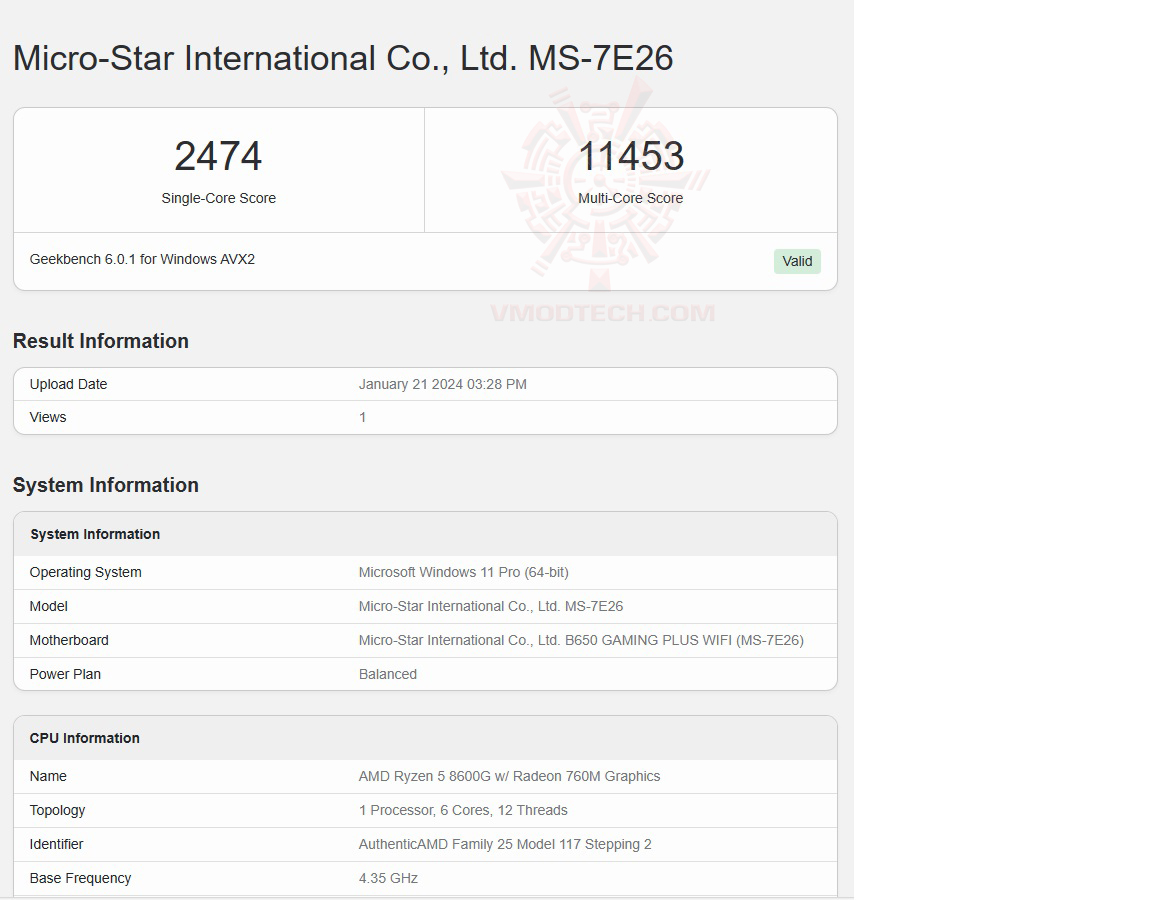Click the Single-Core Score label
Viewport: 1152px width, 900px height.
tap(218, 198)
